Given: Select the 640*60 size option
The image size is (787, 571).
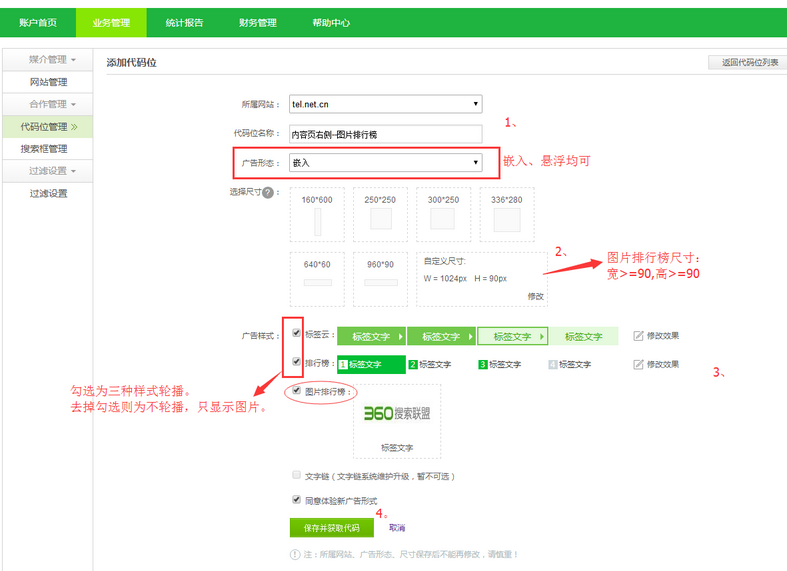Looking at the screenshot, I should (317, 279).
